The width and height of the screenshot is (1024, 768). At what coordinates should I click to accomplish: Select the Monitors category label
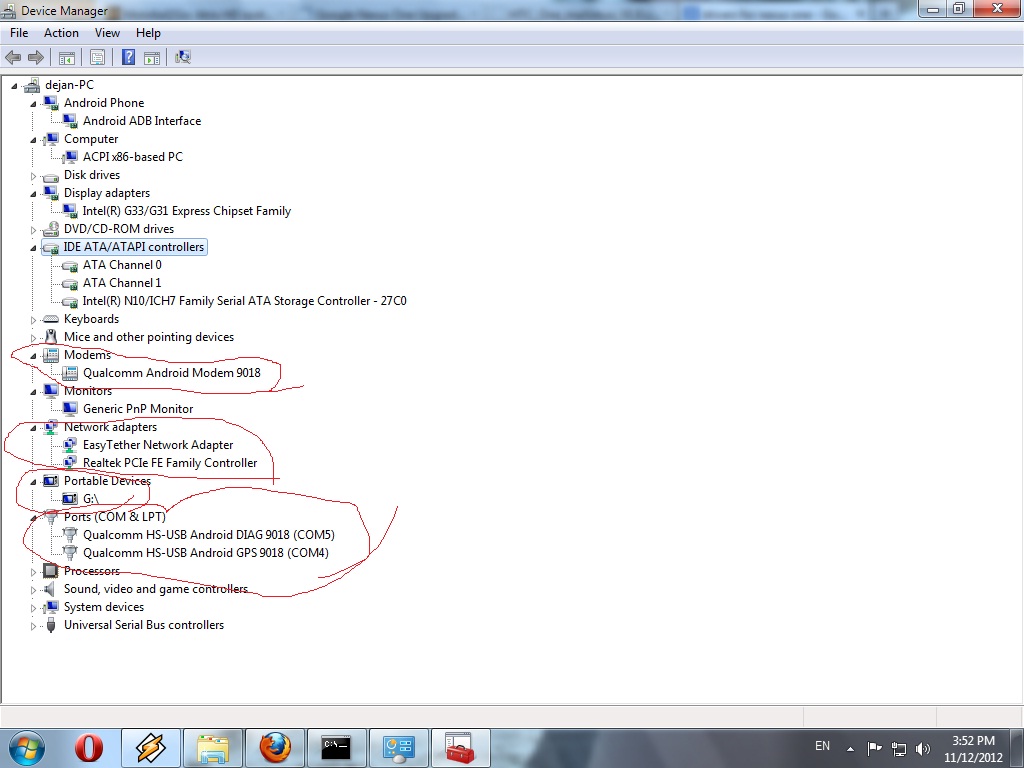(88, 391)
